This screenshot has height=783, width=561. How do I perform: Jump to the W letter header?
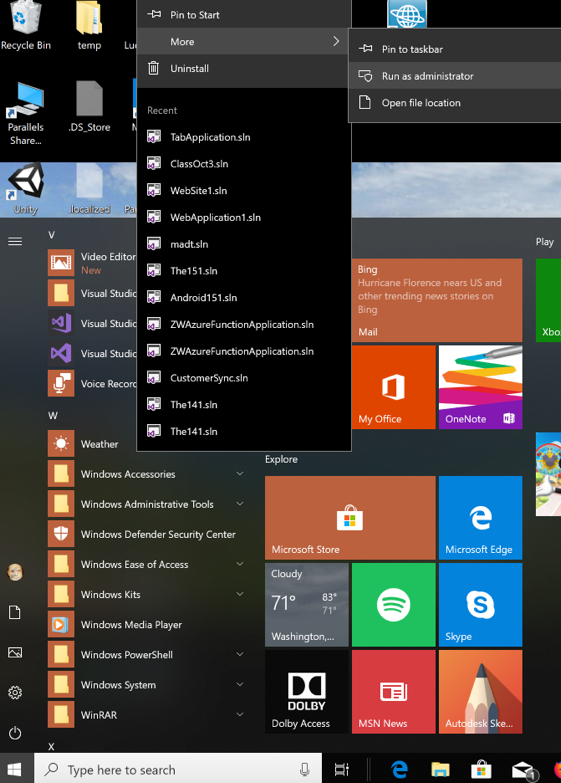pyautogui.click(x=52, y=415)
